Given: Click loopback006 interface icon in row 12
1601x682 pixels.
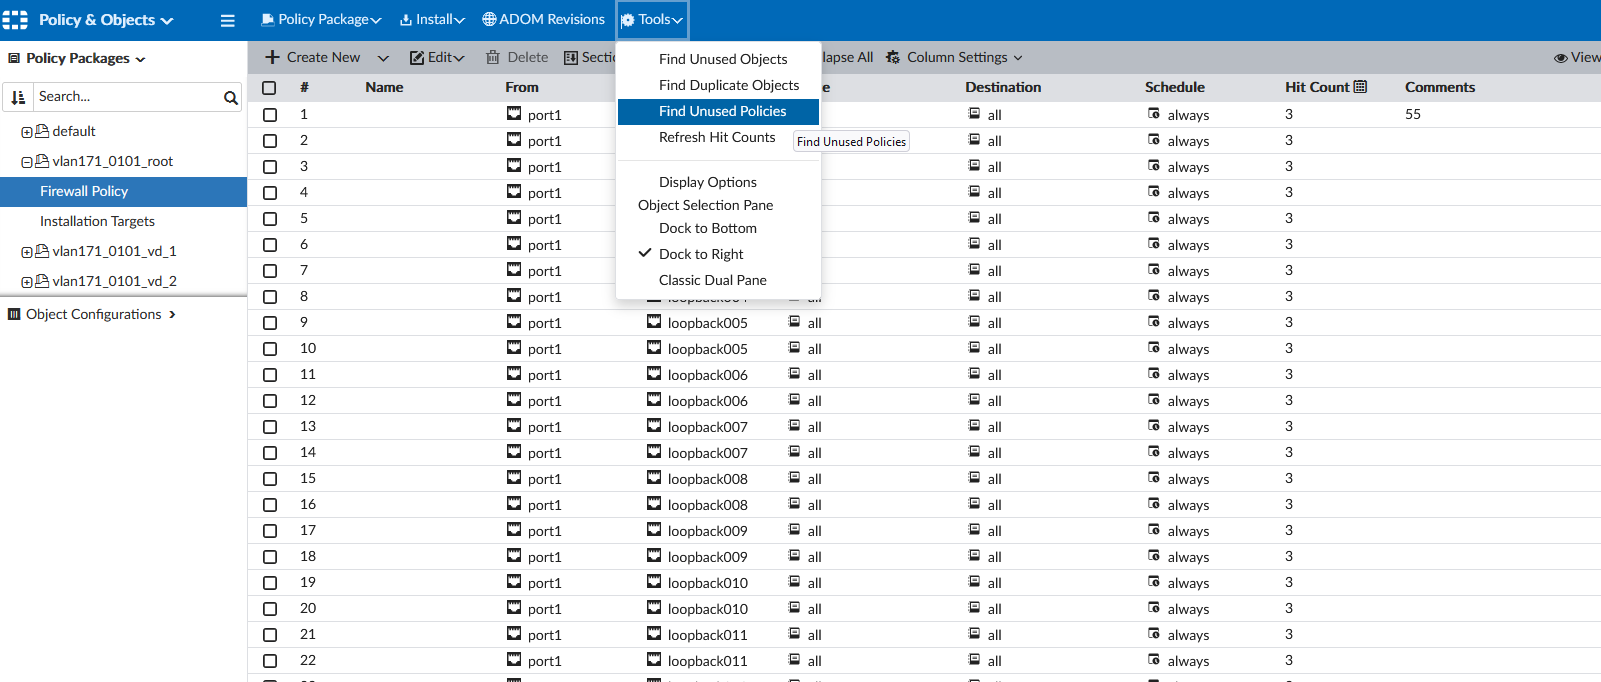Looking at the screenshot, I should tap(654, 400).
